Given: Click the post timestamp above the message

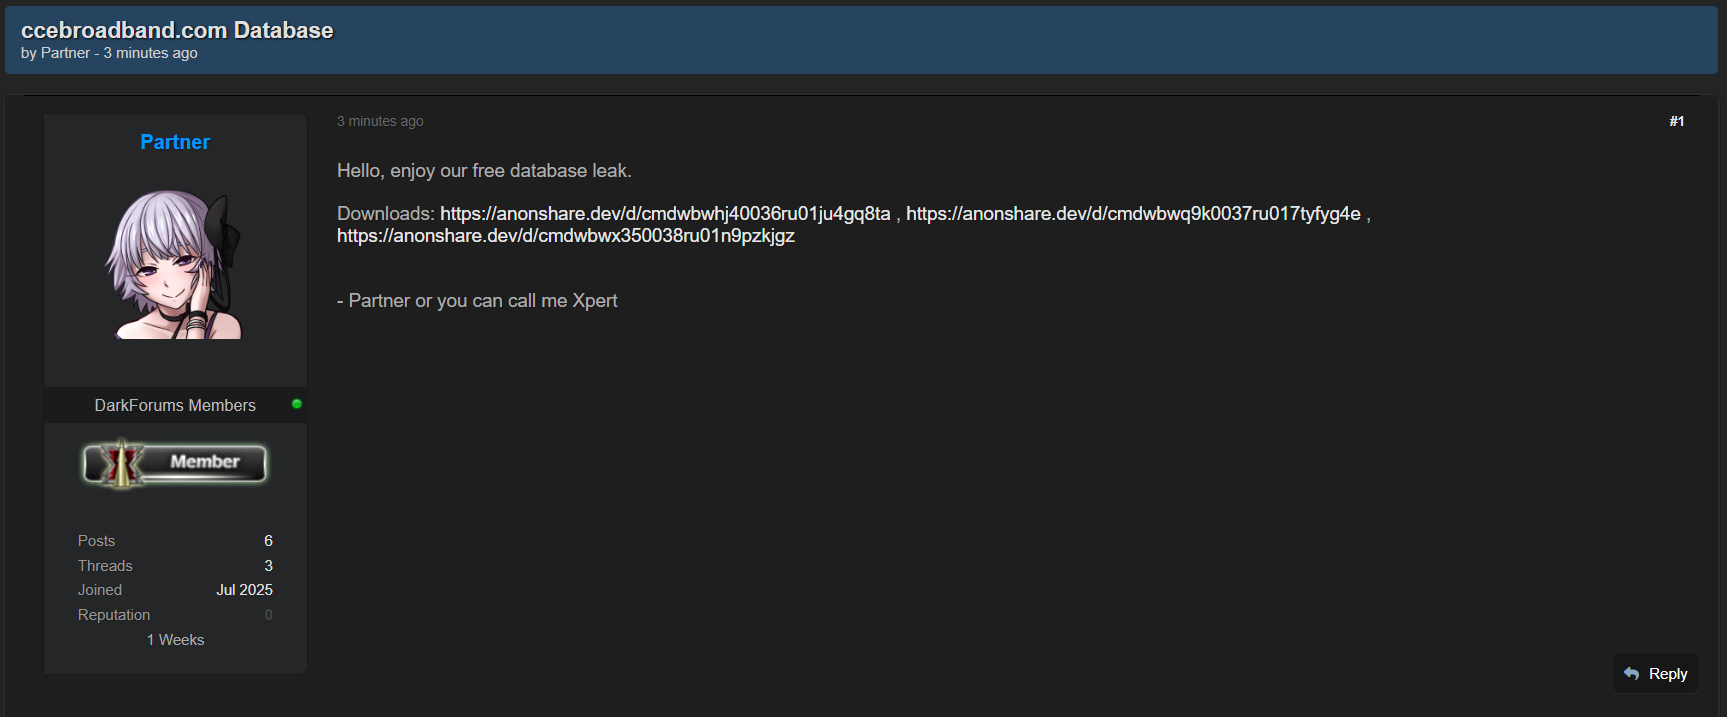Looking at the screenshot, I should click(380, 121).
